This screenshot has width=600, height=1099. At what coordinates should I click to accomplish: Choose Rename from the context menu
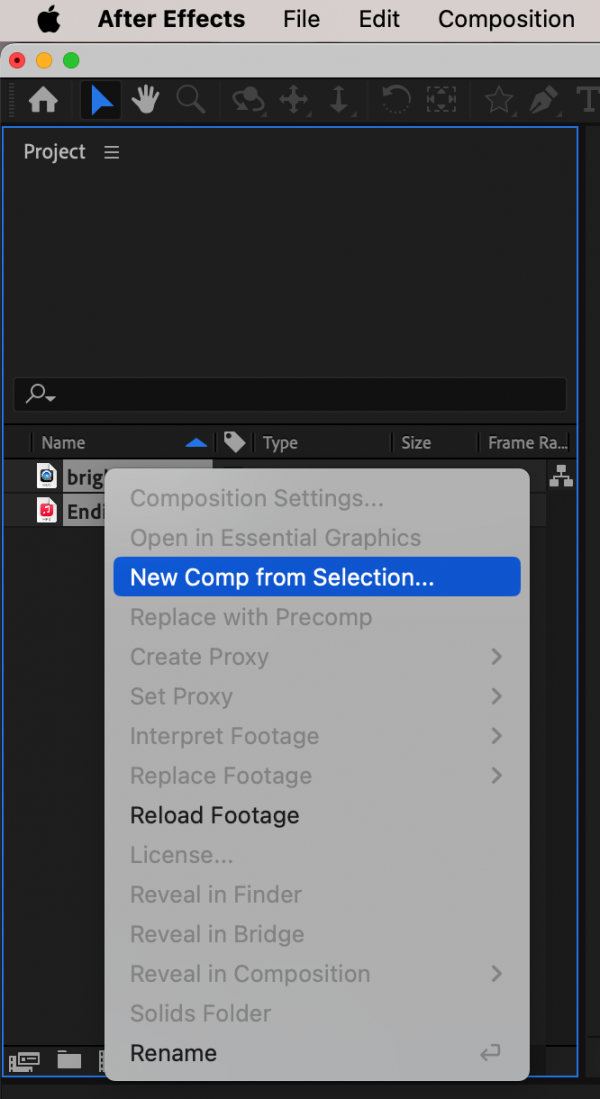173,1053
